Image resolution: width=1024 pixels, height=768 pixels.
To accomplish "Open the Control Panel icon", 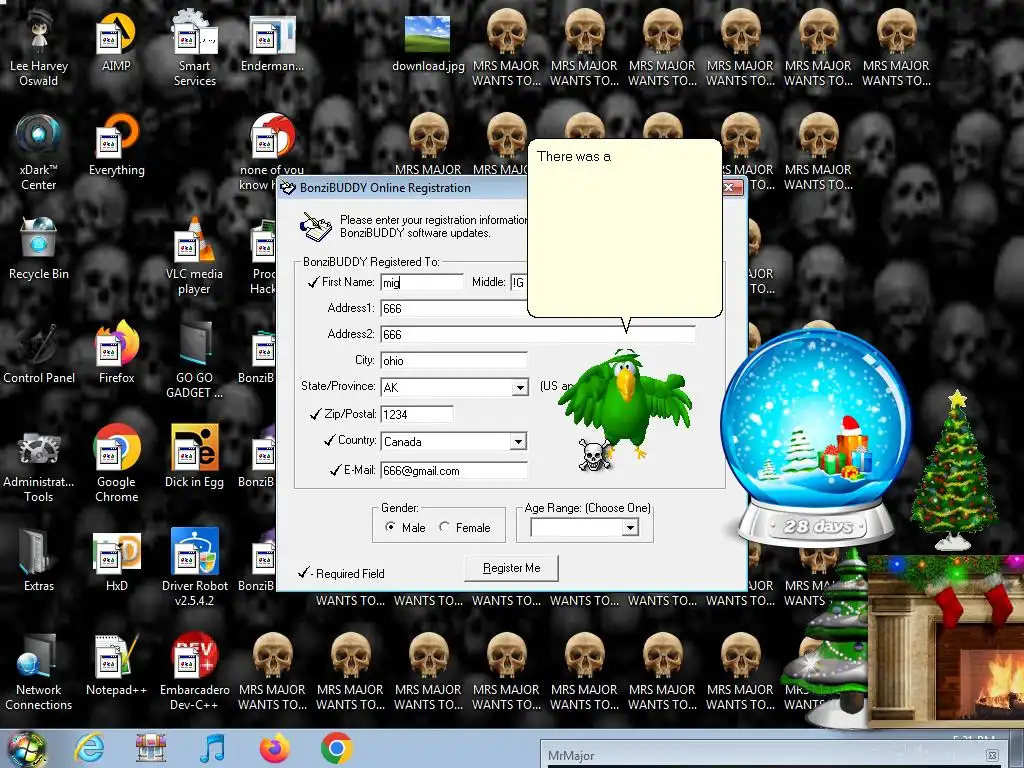I will coord(39,354).
